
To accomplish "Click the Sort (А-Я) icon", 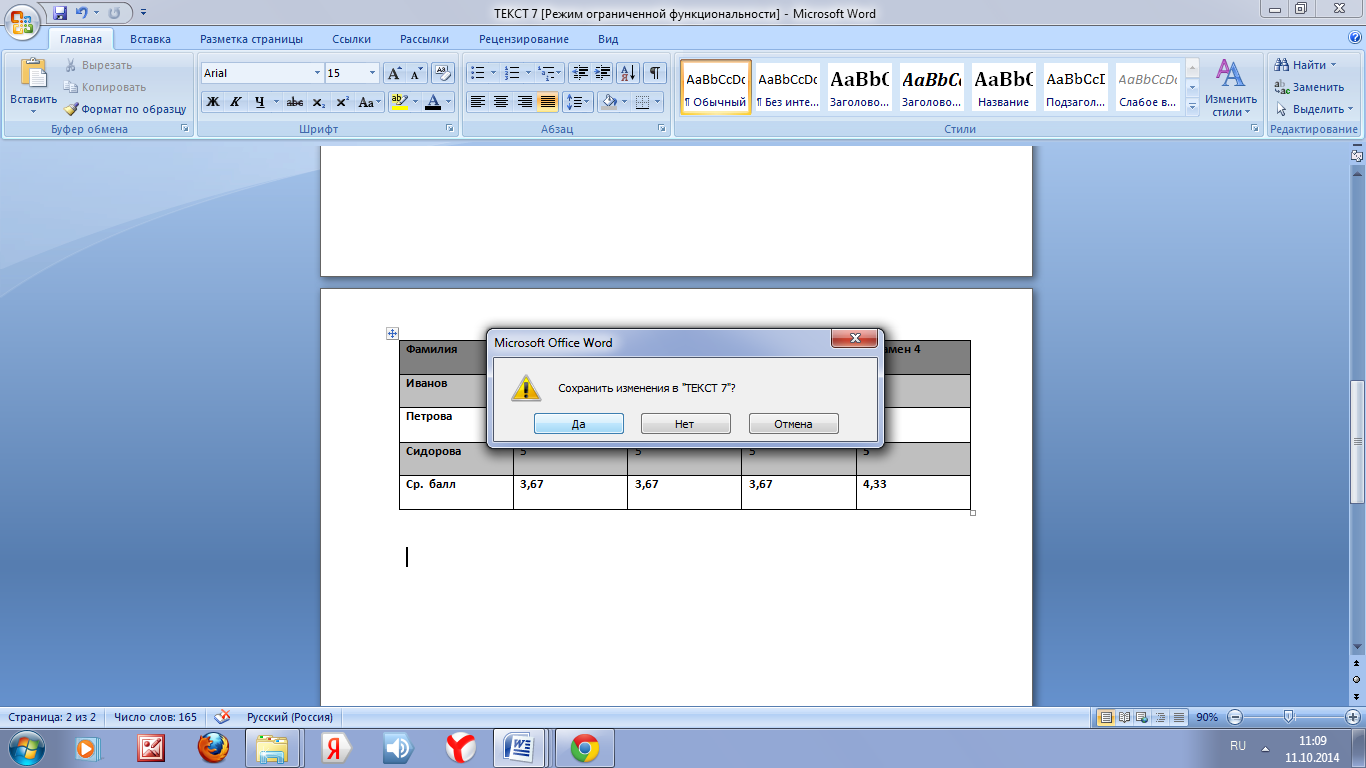I will [629, 73].
